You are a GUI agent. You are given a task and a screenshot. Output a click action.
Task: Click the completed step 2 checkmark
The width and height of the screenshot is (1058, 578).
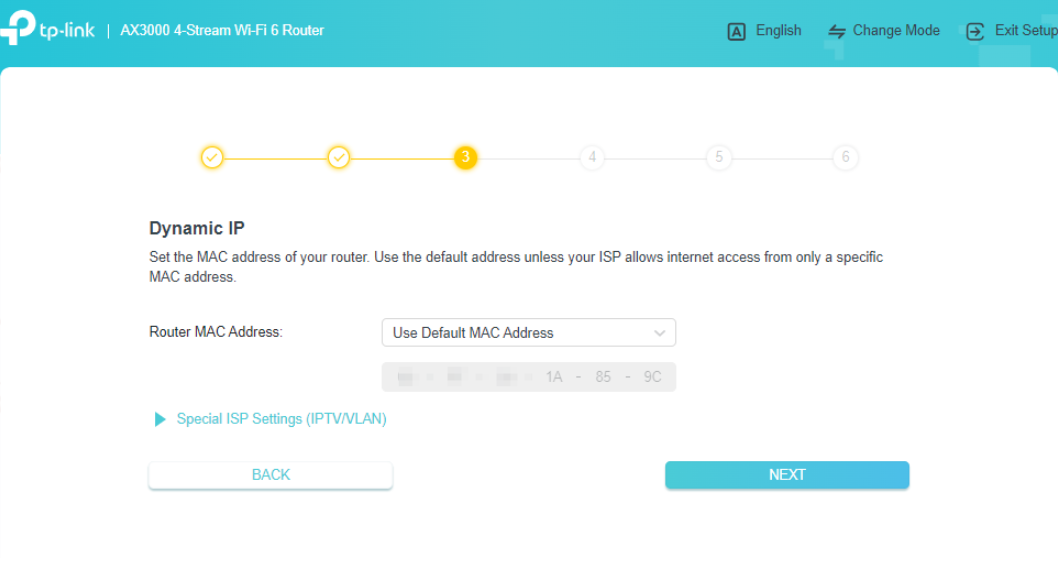(338, 157)
